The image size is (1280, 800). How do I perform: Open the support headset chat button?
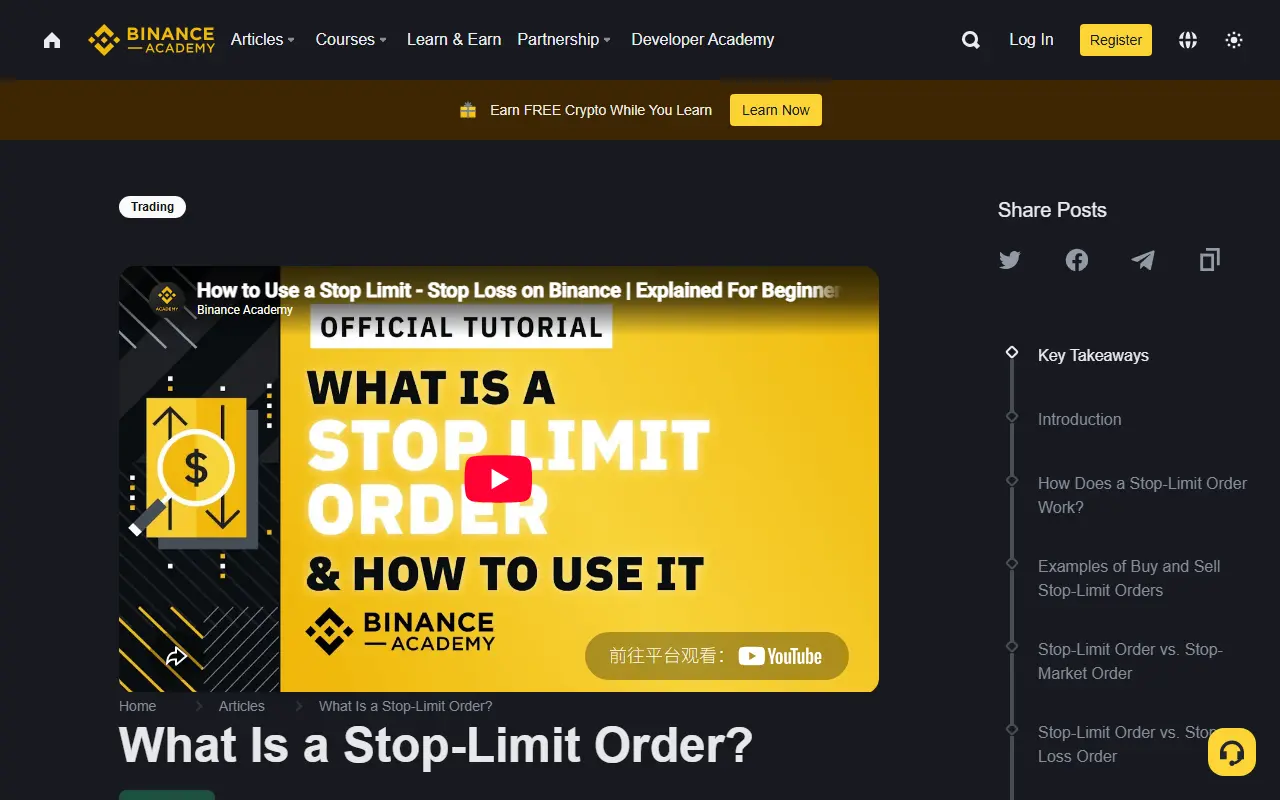[1232, 752]
